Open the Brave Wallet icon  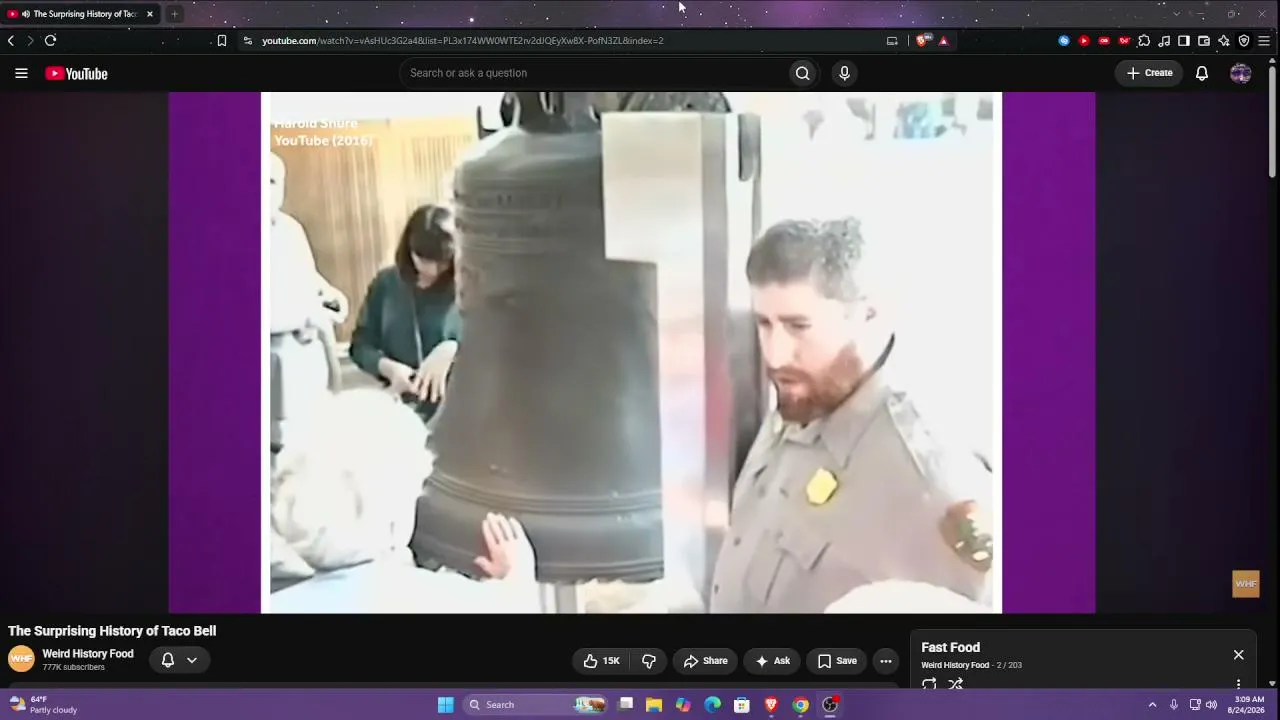(1204, 41)
